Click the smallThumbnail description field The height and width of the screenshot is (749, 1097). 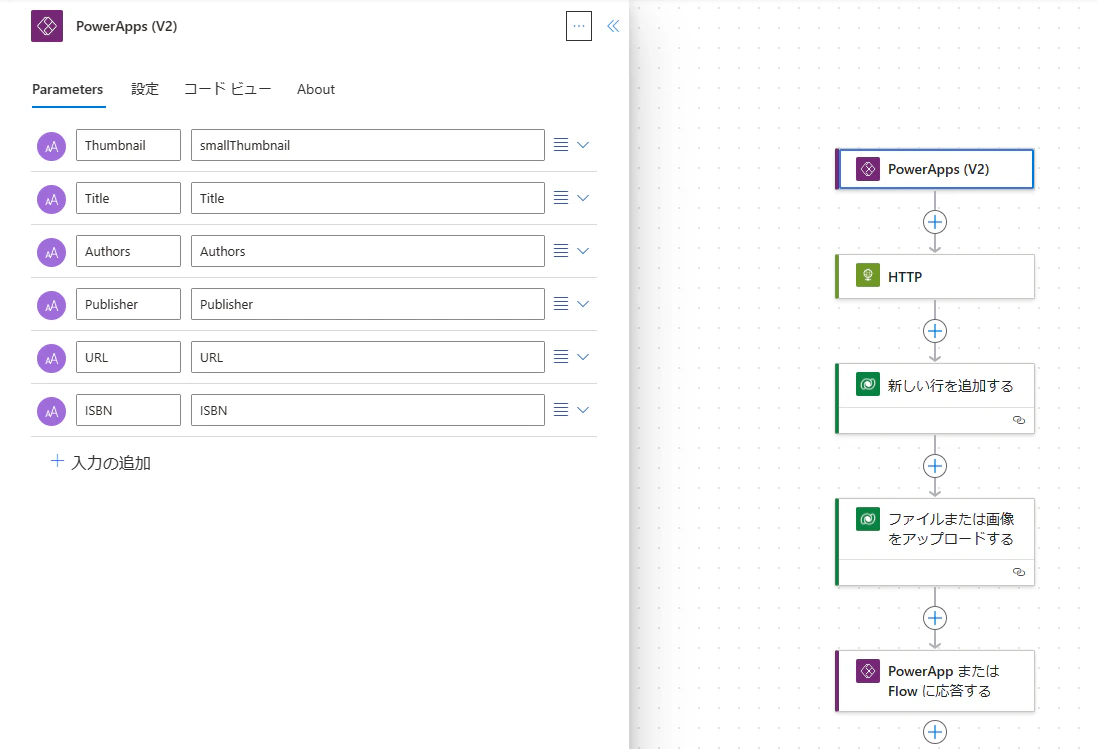(x=367, y=145)
